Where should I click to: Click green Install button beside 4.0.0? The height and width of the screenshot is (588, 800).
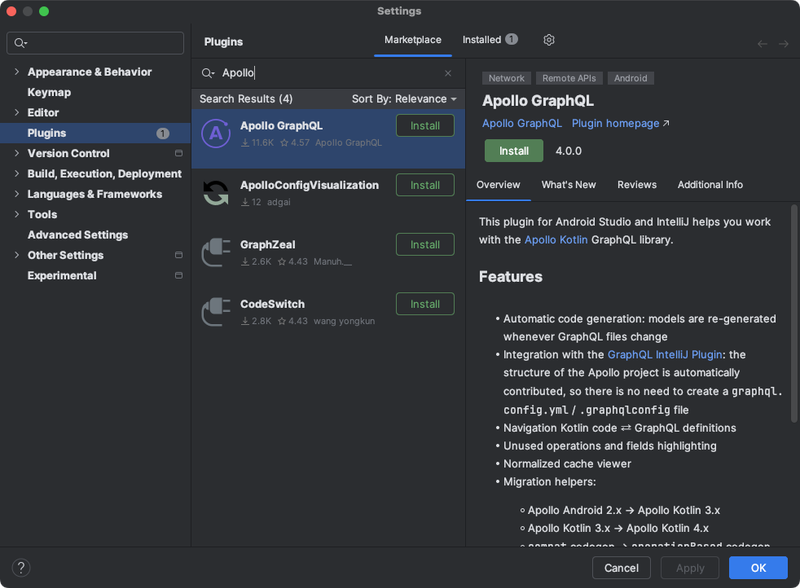point(514,151)
